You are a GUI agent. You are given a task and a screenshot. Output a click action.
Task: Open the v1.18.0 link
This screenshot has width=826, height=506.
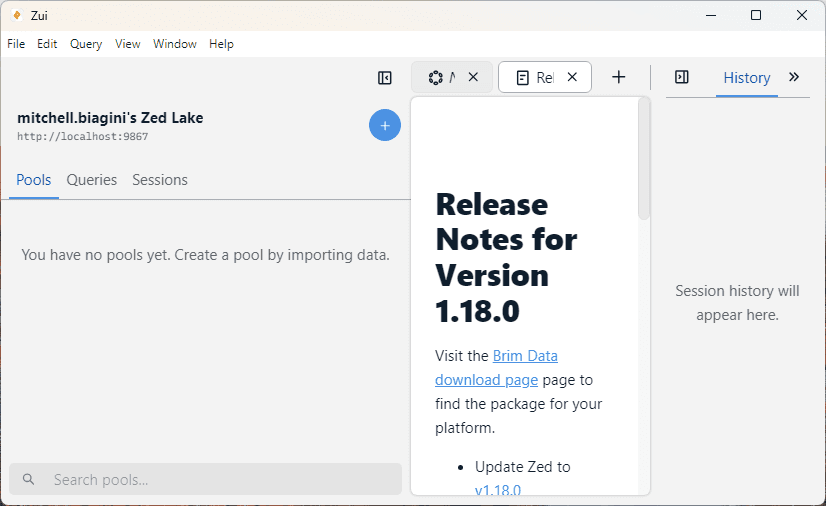point(498,490)
